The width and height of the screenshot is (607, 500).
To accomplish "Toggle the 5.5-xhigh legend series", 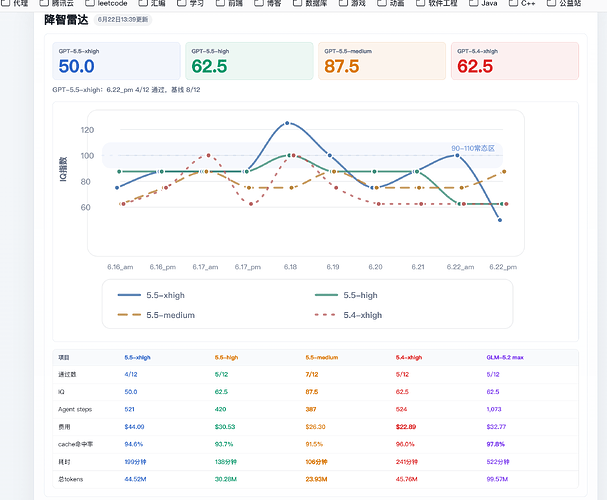I will coord(151,295).
